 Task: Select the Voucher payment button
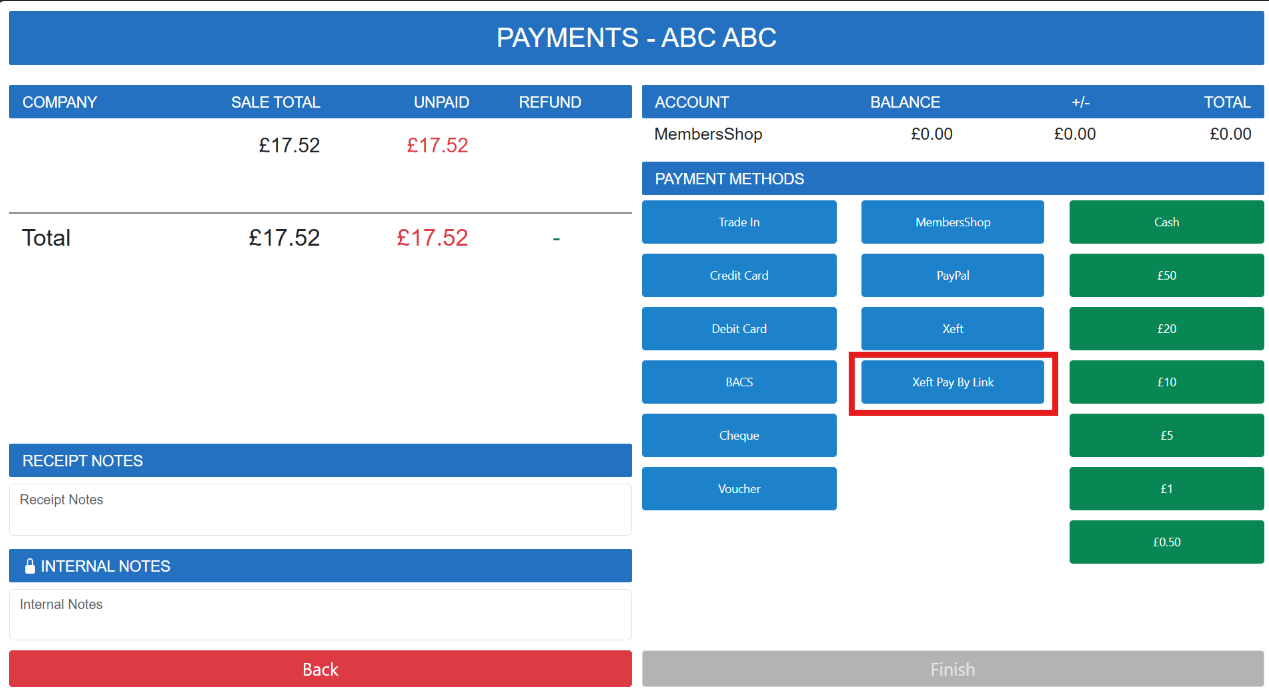pyautogui.click(x=739, y=489)
